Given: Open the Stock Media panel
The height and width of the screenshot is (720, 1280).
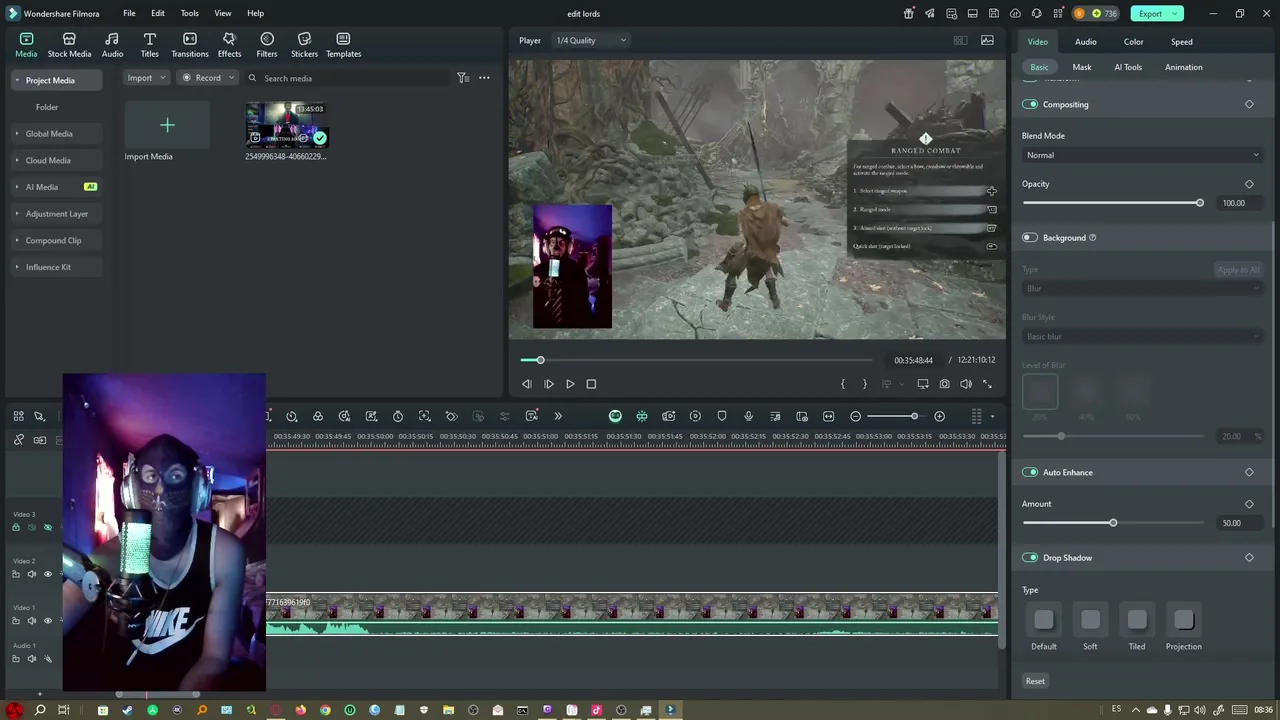Looking at the screenshot, I should [69, 45].
